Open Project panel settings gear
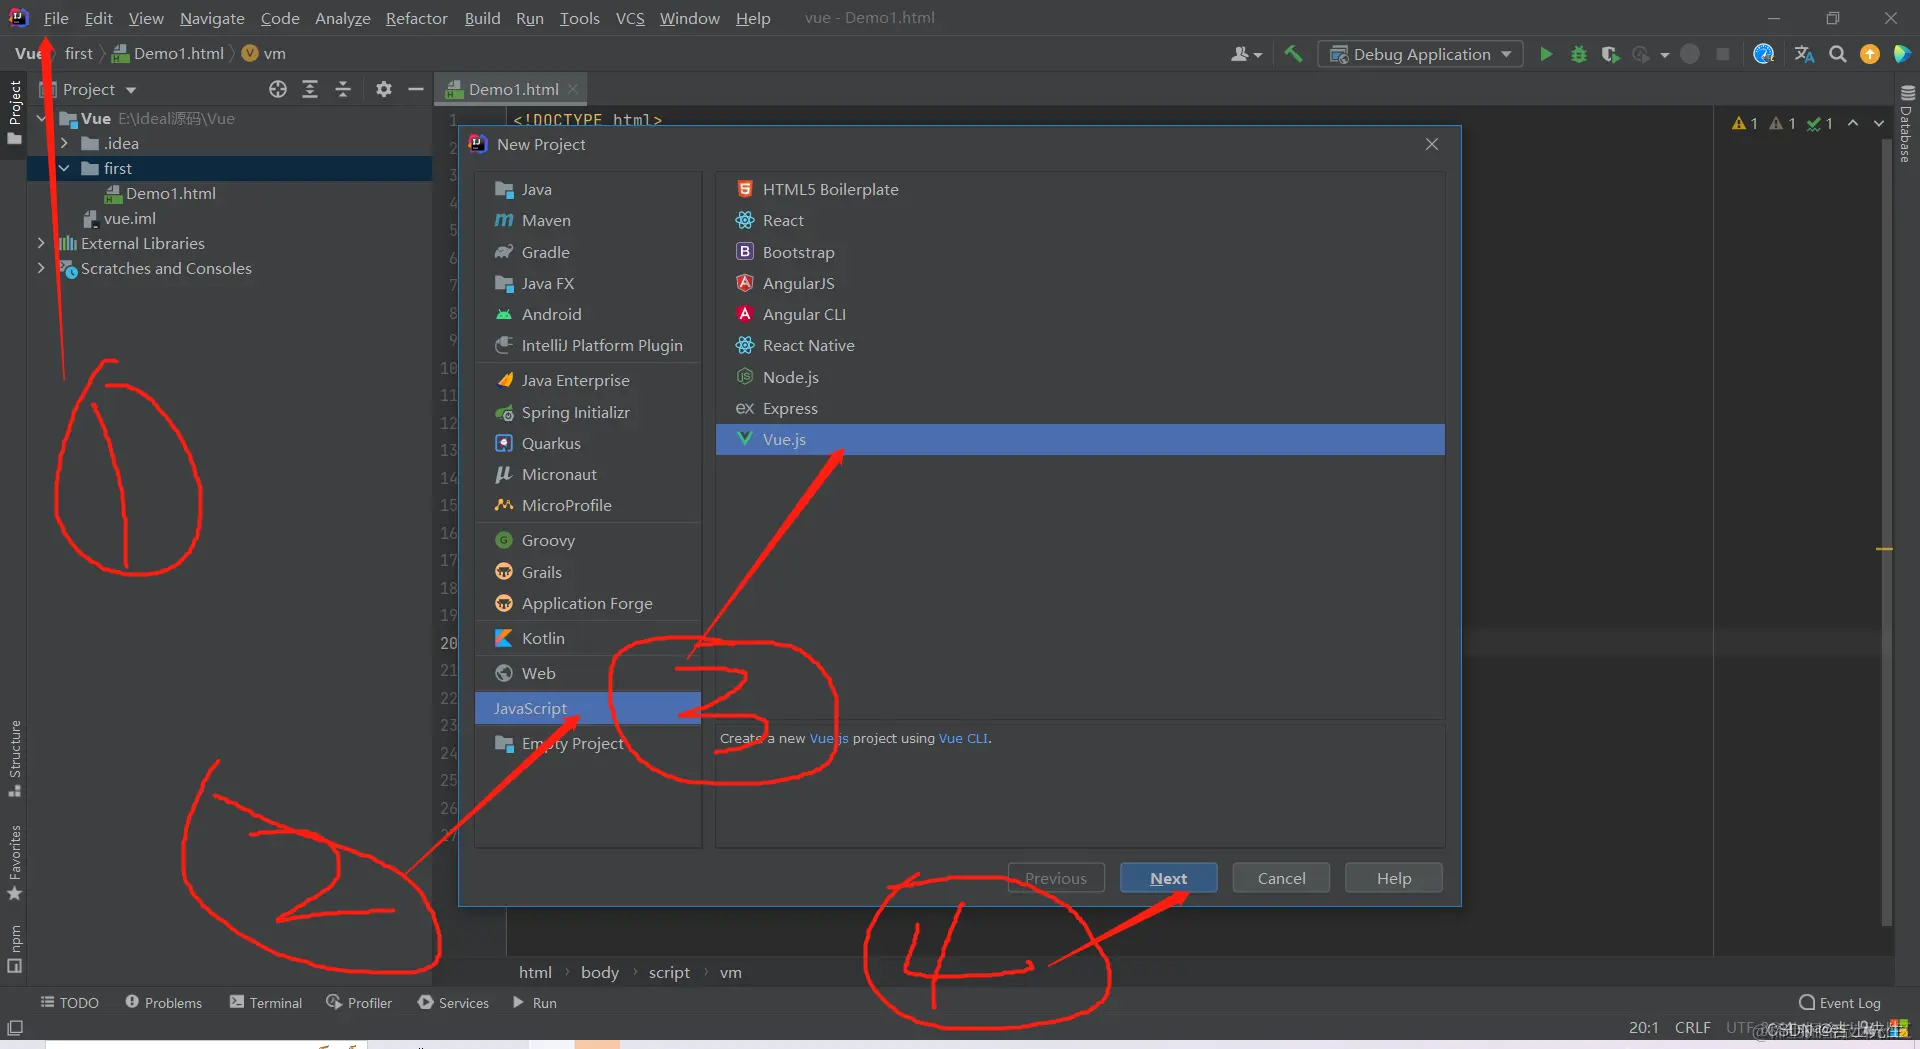 click(384, 89)
